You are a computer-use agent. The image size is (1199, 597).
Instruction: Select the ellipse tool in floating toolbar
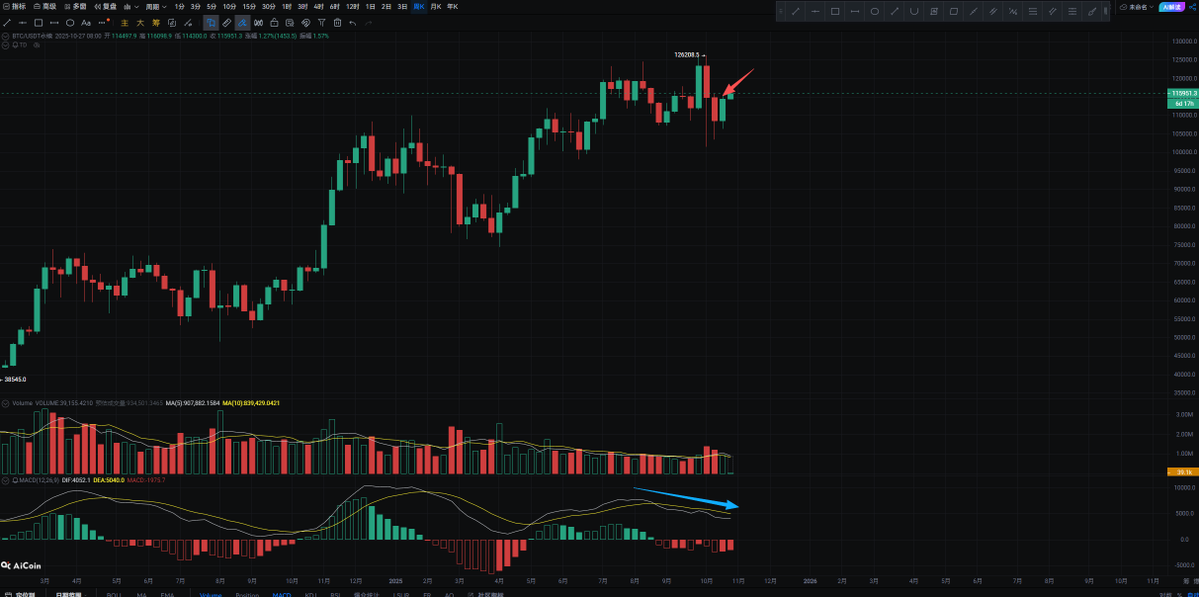(x=875, y=12)
